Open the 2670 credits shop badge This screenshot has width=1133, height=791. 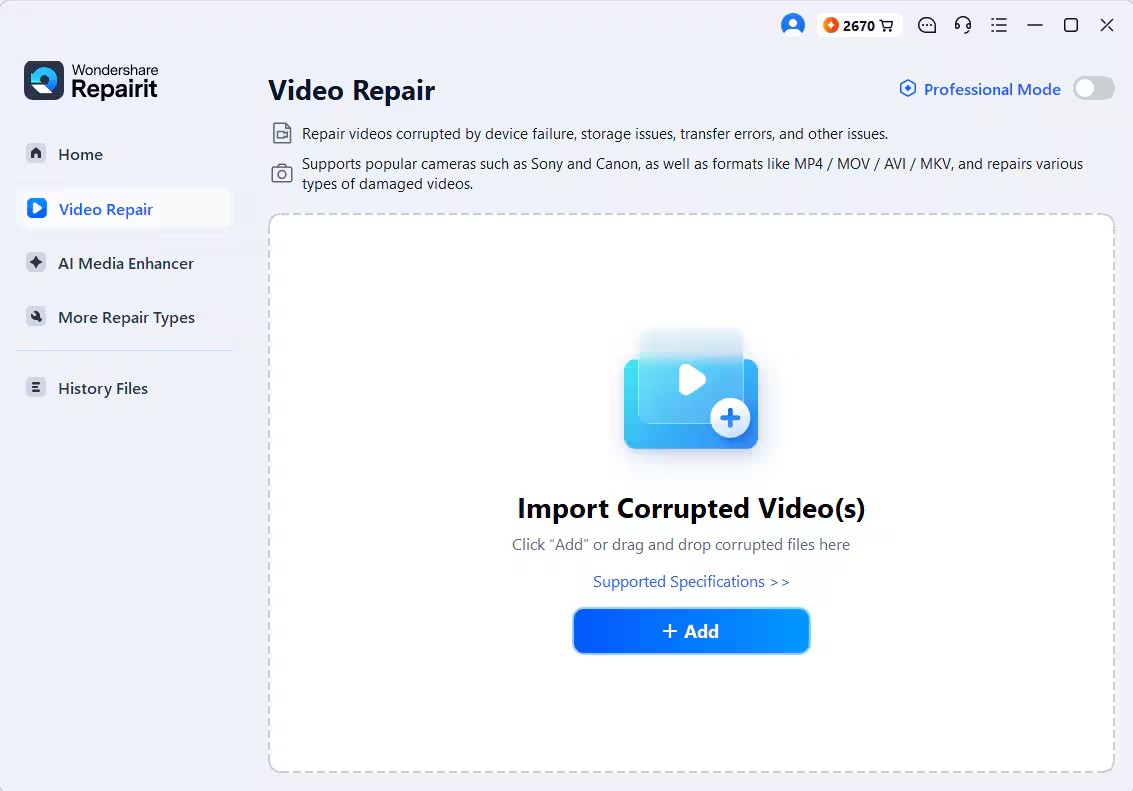click(859, 25)
